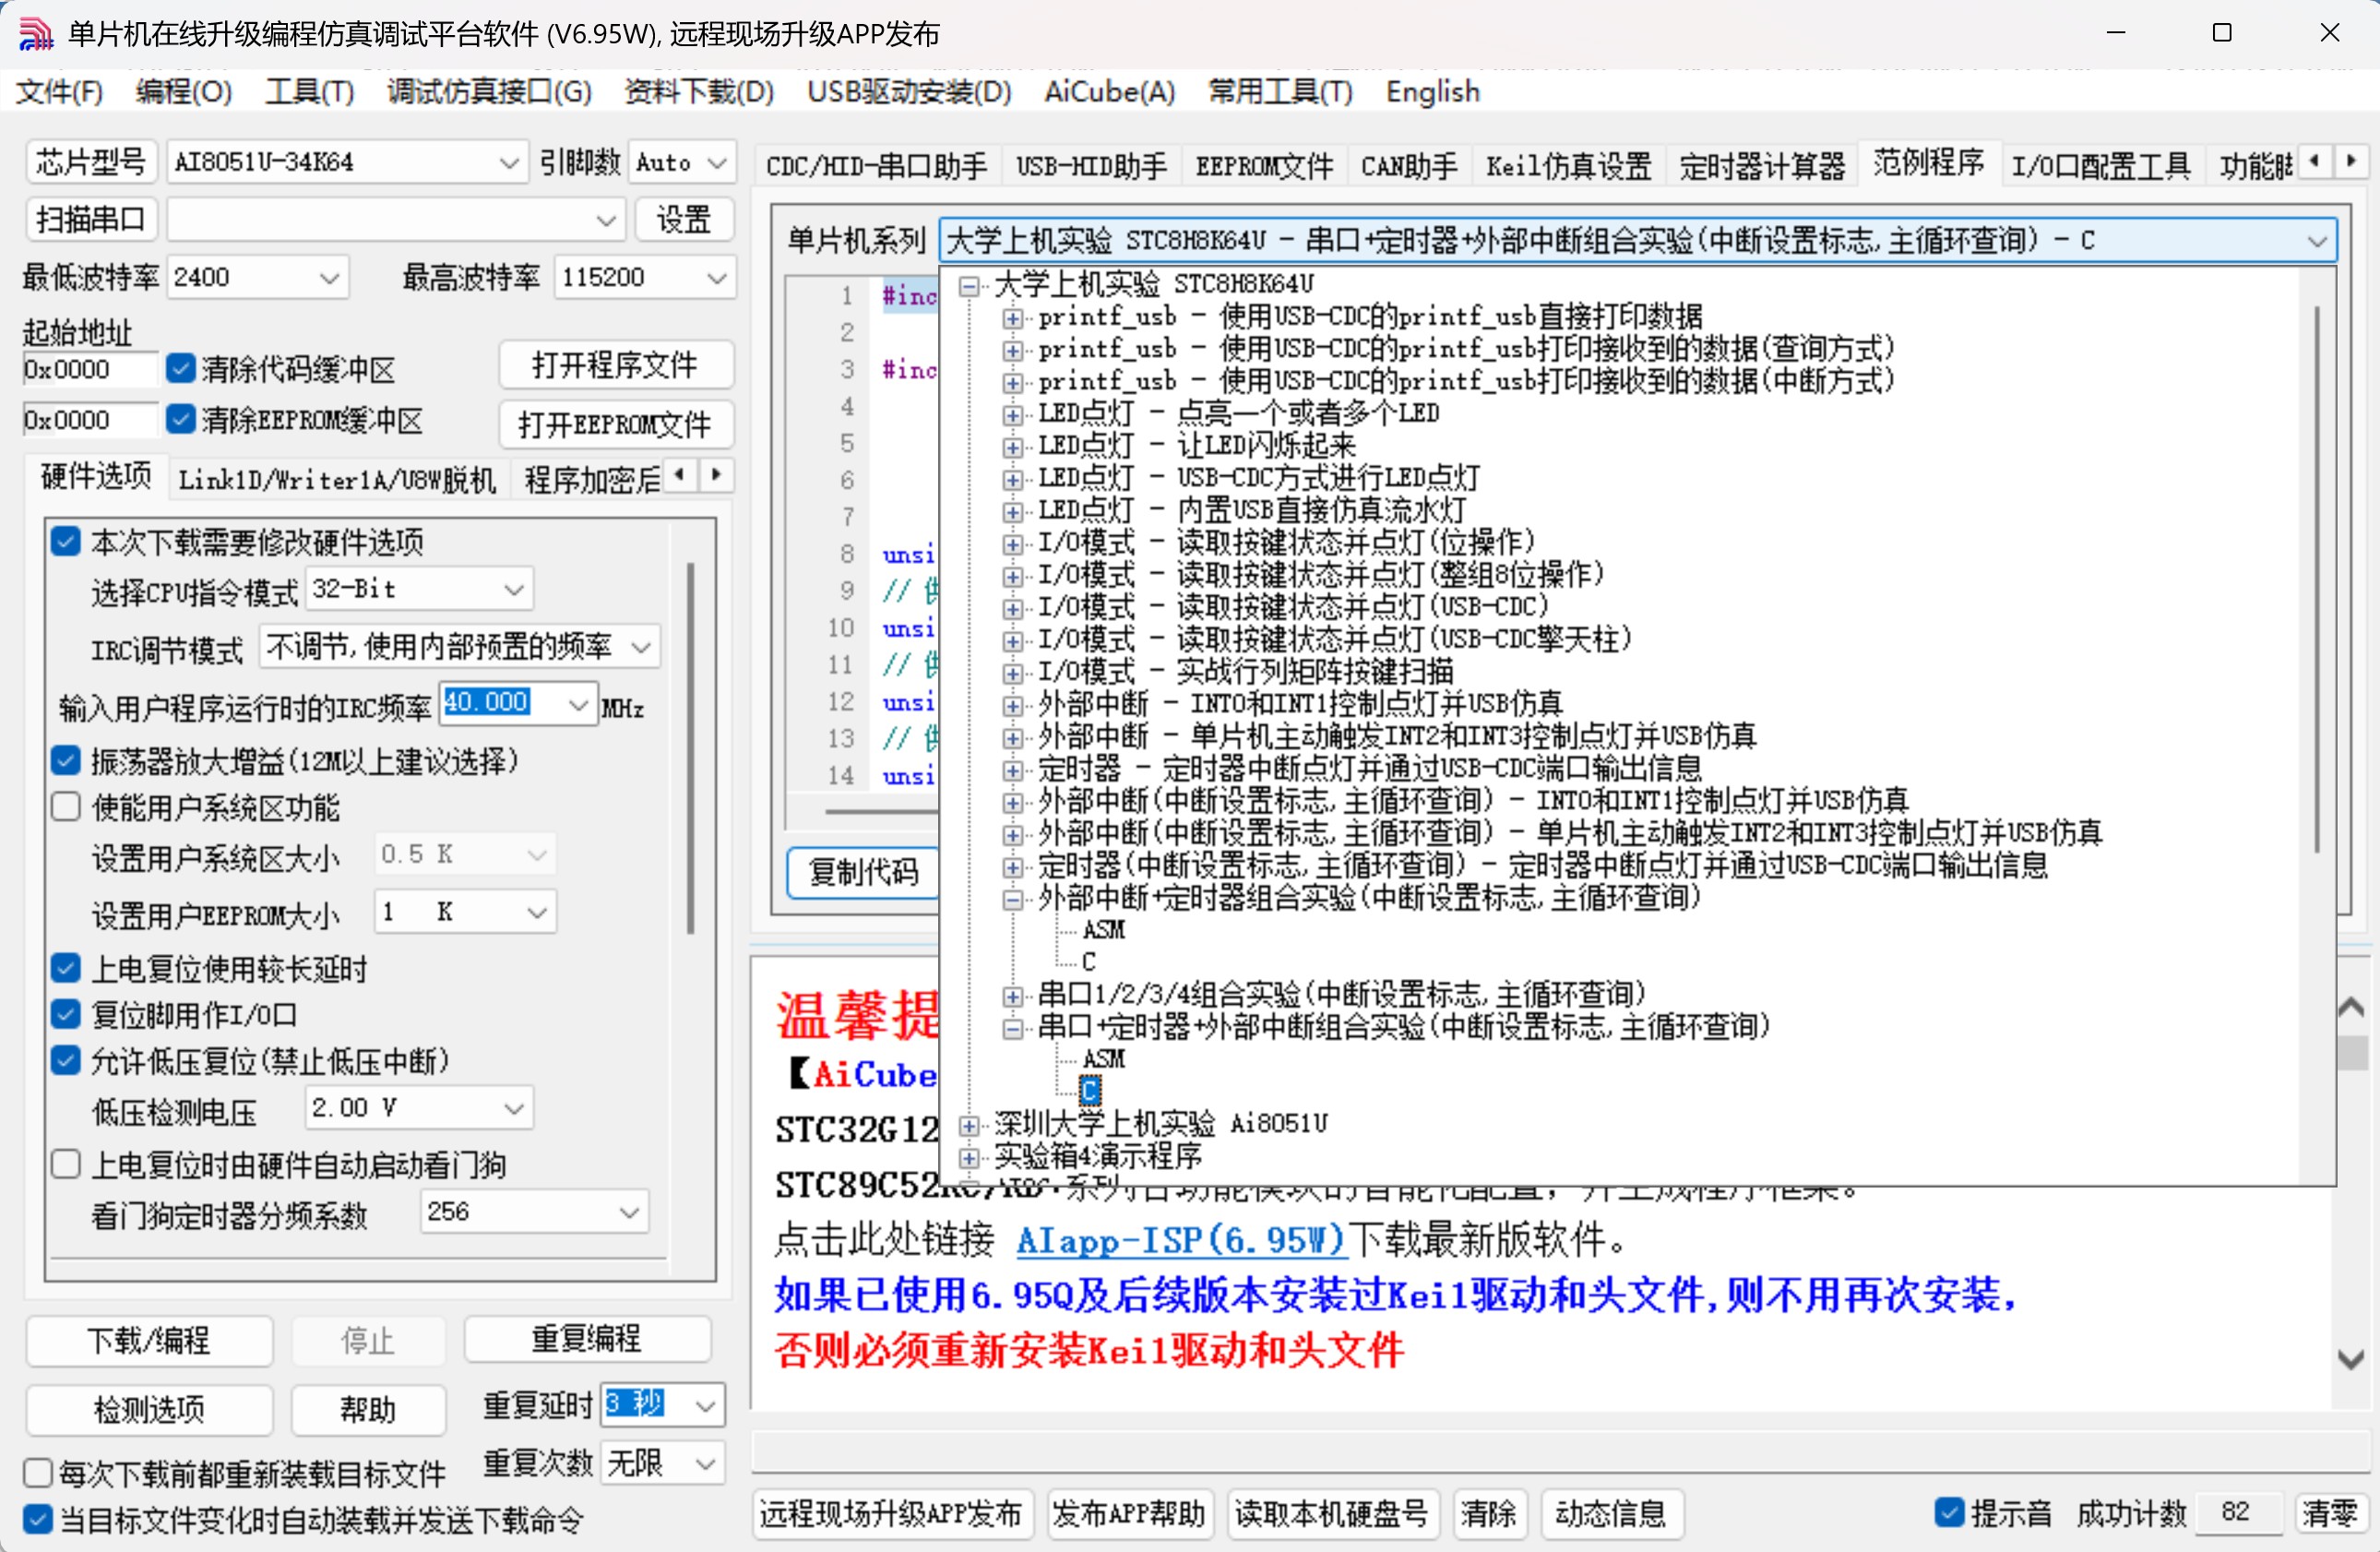Select I/O模式 - 实战行列矩阵按键扫描 item
This screenshot has width=2380, height=1552.
coord(1245,671)
